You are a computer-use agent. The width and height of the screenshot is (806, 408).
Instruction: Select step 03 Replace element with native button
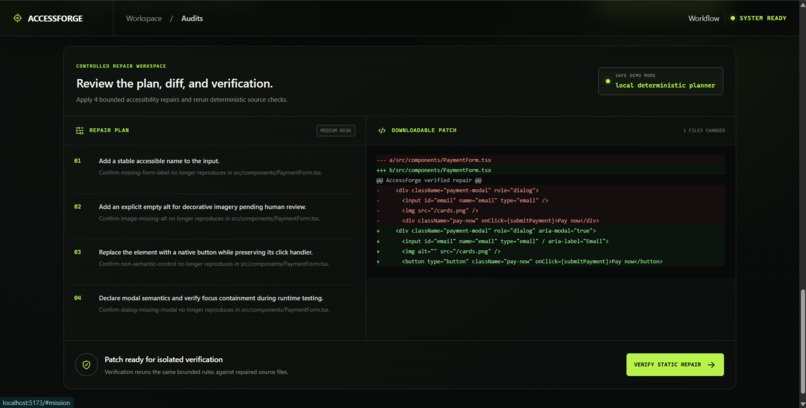pyautogui.click(x=206, y=252)
